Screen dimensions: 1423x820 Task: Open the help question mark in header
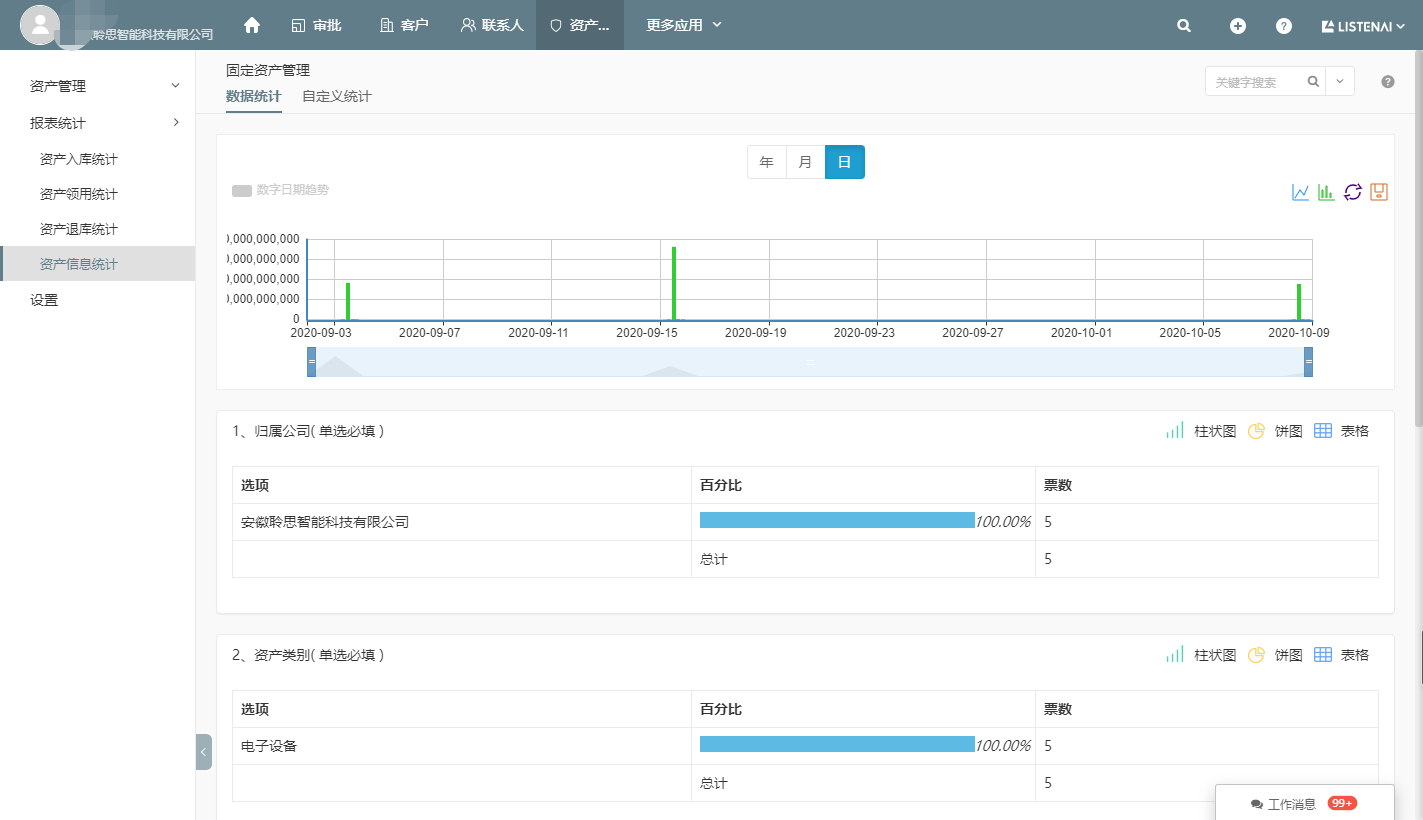pos(1284,26)
